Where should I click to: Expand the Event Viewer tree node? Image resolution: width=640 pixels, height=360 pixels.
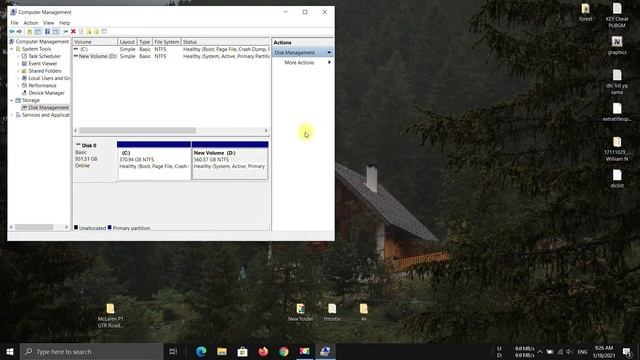(x=18, y=64)
